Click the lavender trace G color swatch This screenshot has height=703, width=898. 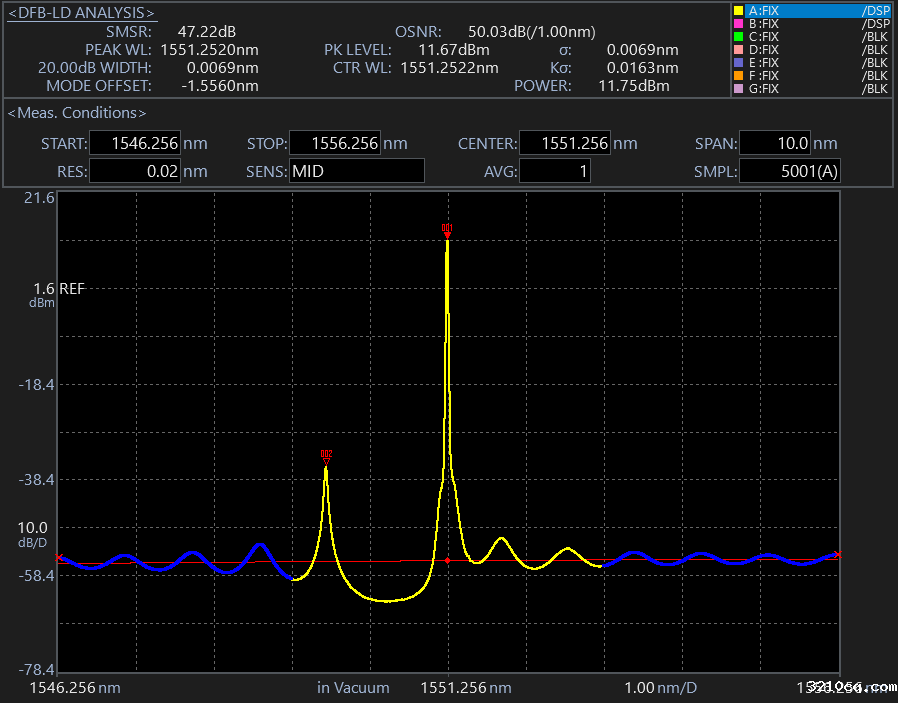(739, 89)
